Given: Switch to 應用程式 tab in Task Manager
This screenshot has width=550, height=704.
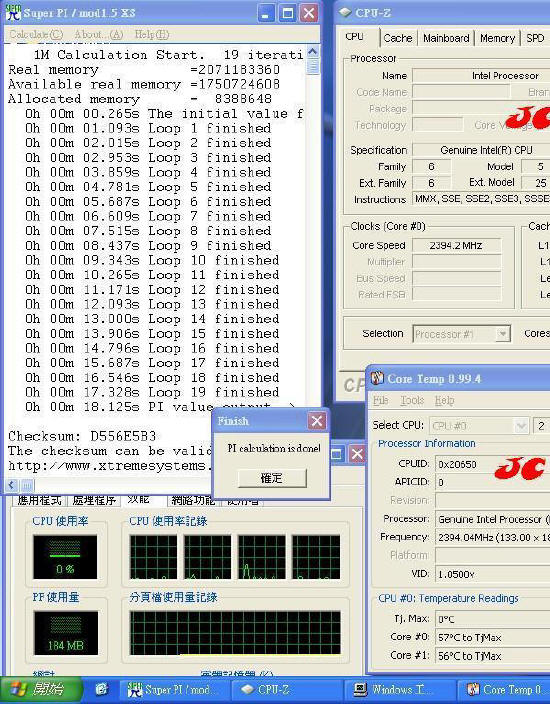Looking at the screenshot, I should tap(39, 500).
